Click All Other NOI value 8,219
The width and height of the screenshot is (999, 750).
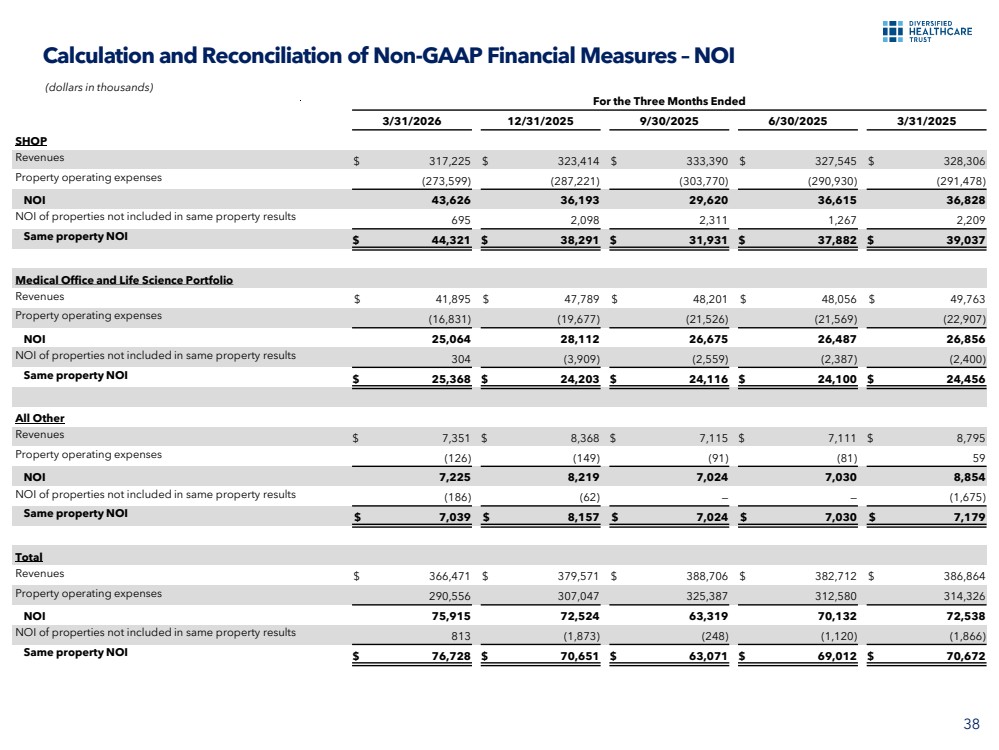584,477
